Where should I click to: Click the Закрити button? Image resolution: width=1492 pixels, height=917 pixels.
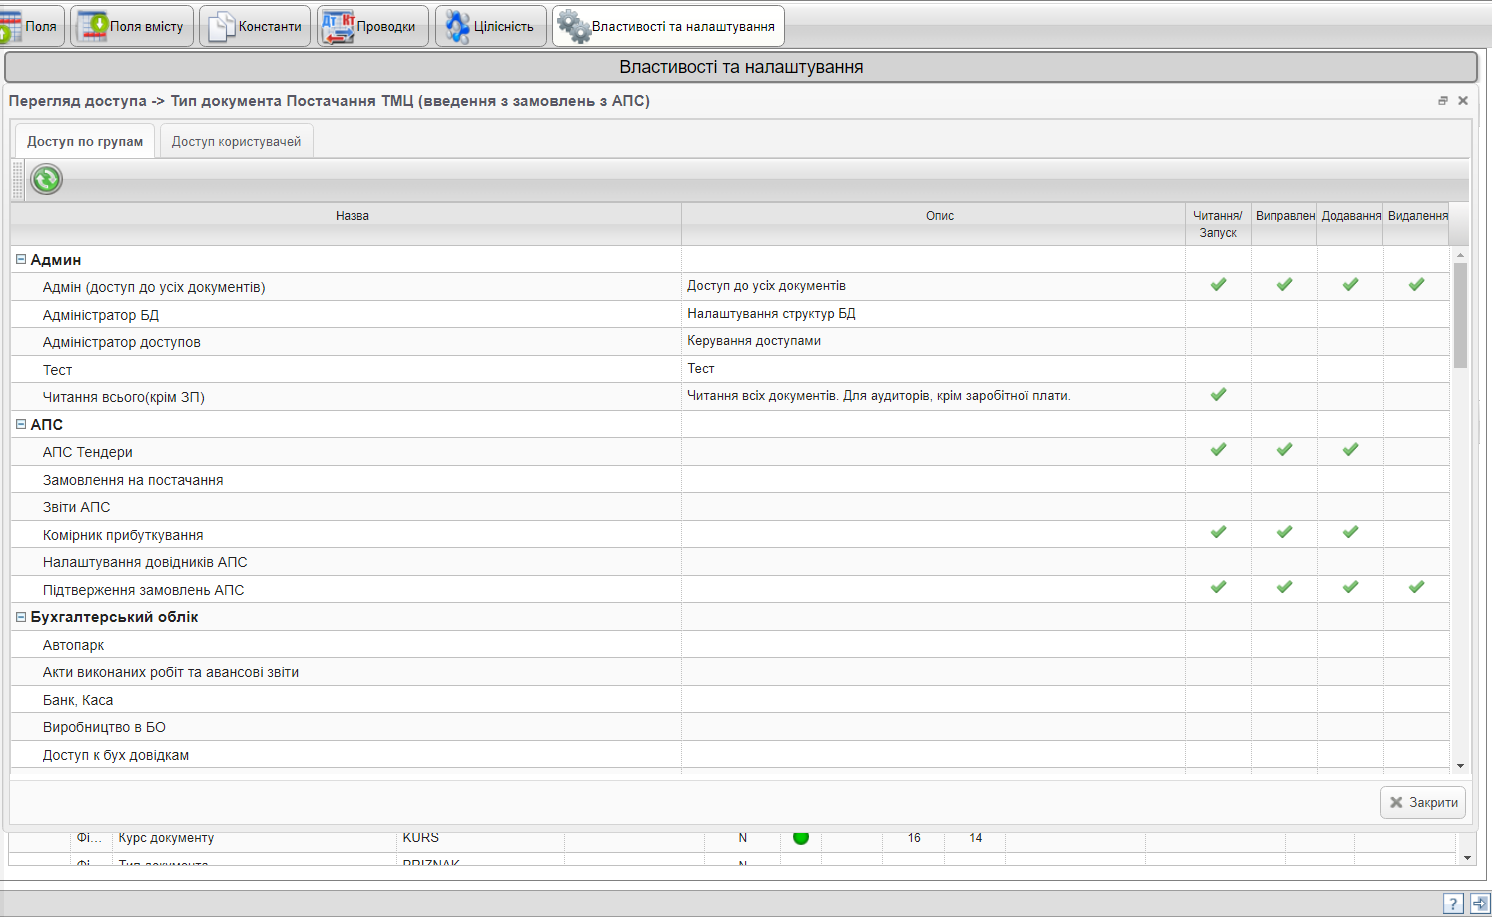tap(1423, 802)
